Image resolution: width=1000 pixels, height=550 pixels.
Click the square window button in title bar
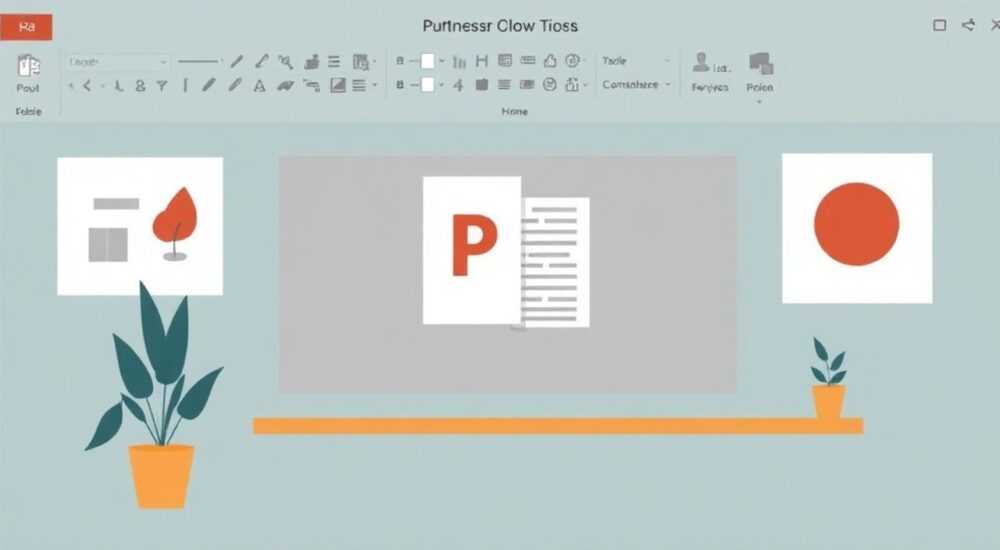(939, 25)
